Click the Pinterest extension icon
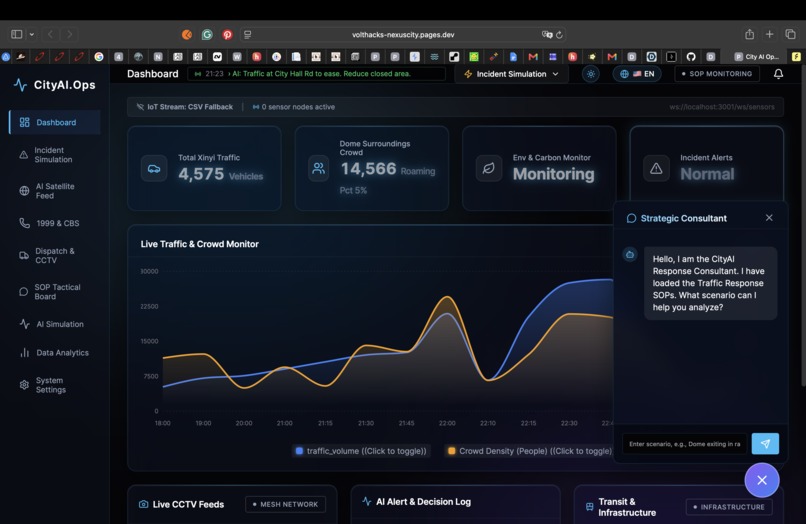Viewport: 806px width, 524px height. (227, 34)
